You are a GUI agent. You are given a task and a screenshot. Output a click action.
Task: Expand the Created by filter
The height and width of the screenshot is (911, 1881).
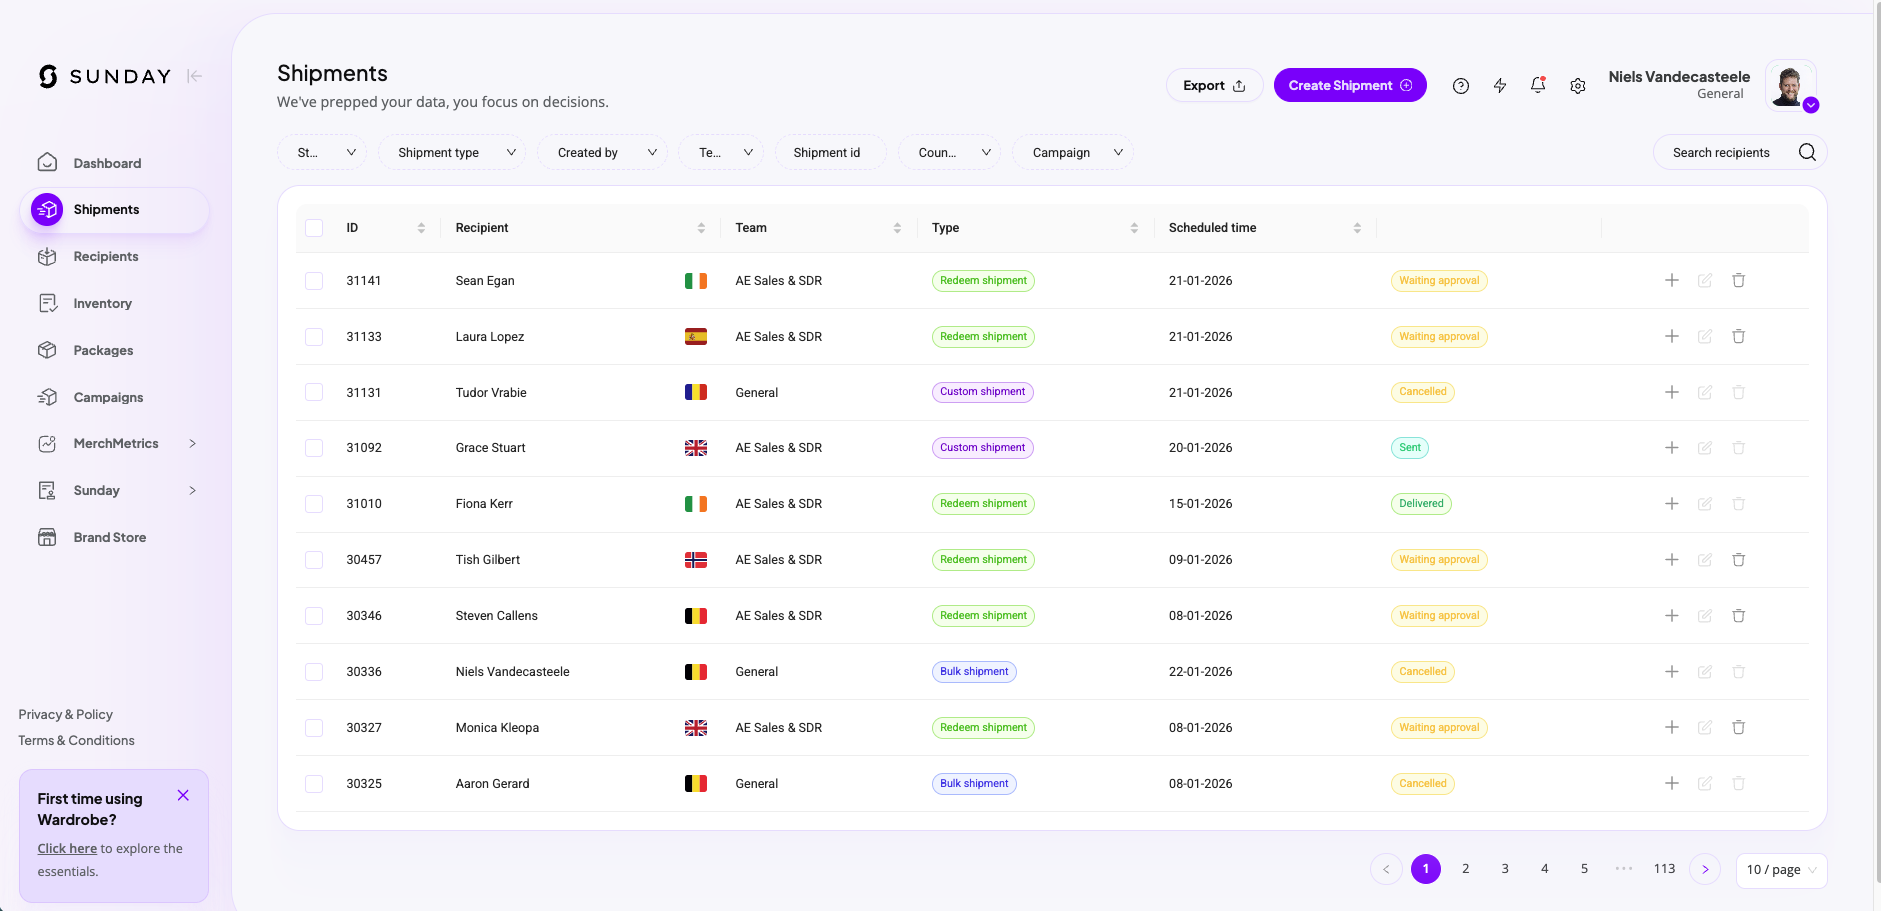[602, 152]
